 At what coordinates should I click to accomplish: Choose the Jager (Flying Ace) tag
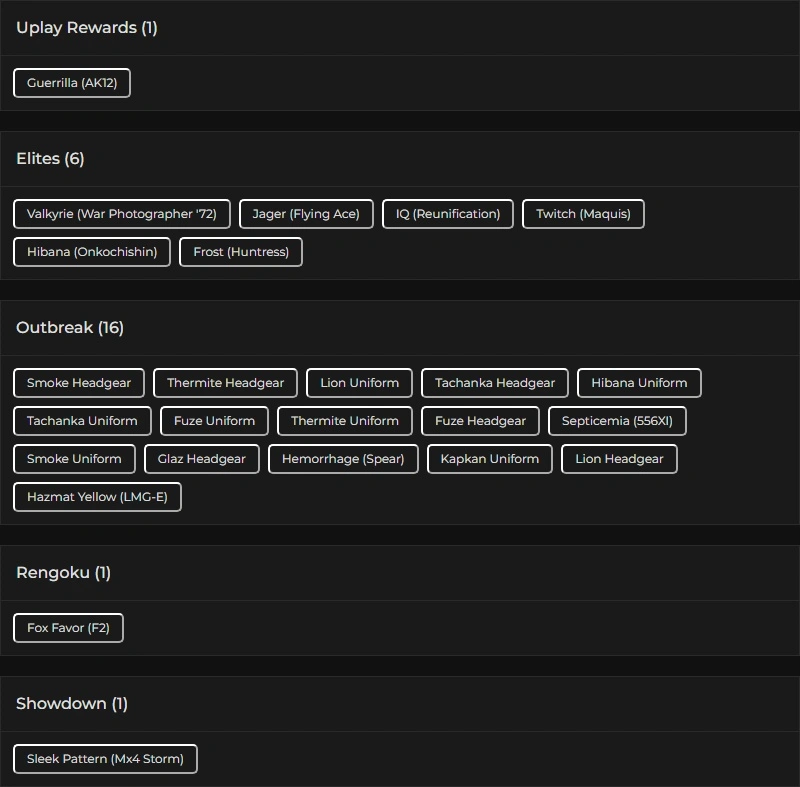pos(306,214)
